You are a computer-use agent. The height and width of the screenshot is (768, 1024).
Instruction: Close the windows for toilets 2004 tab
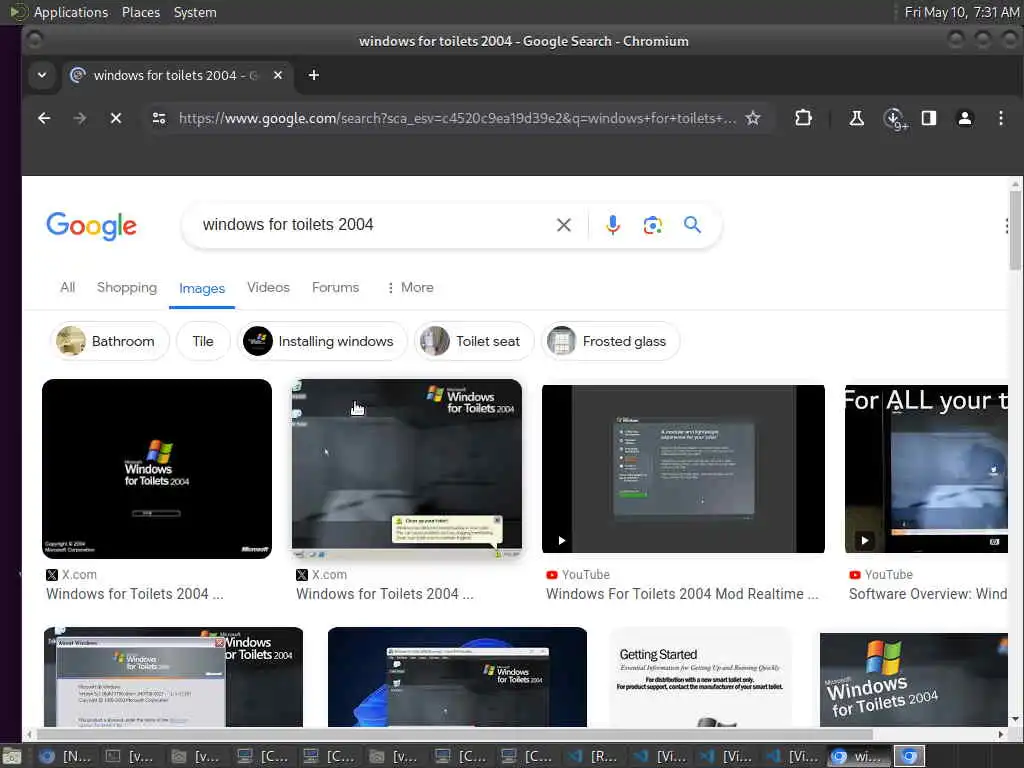click(x=278, y=75)
